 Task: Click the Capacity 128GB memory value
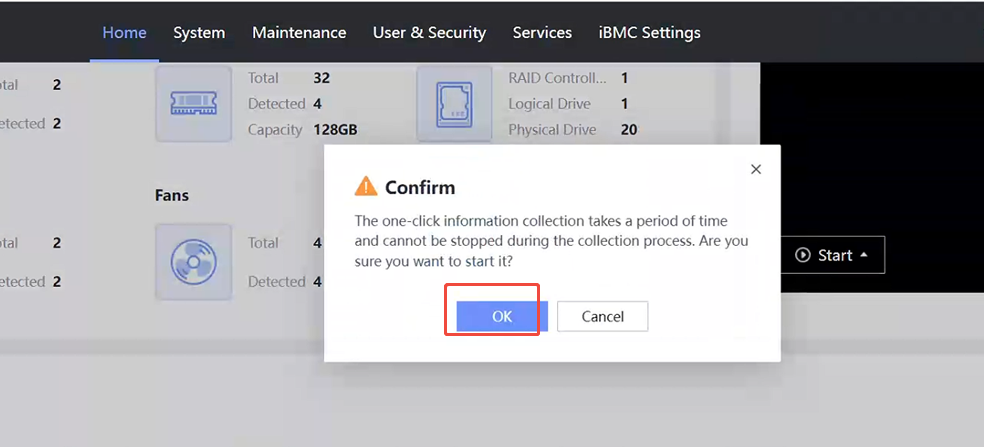[x=335, y=129]
